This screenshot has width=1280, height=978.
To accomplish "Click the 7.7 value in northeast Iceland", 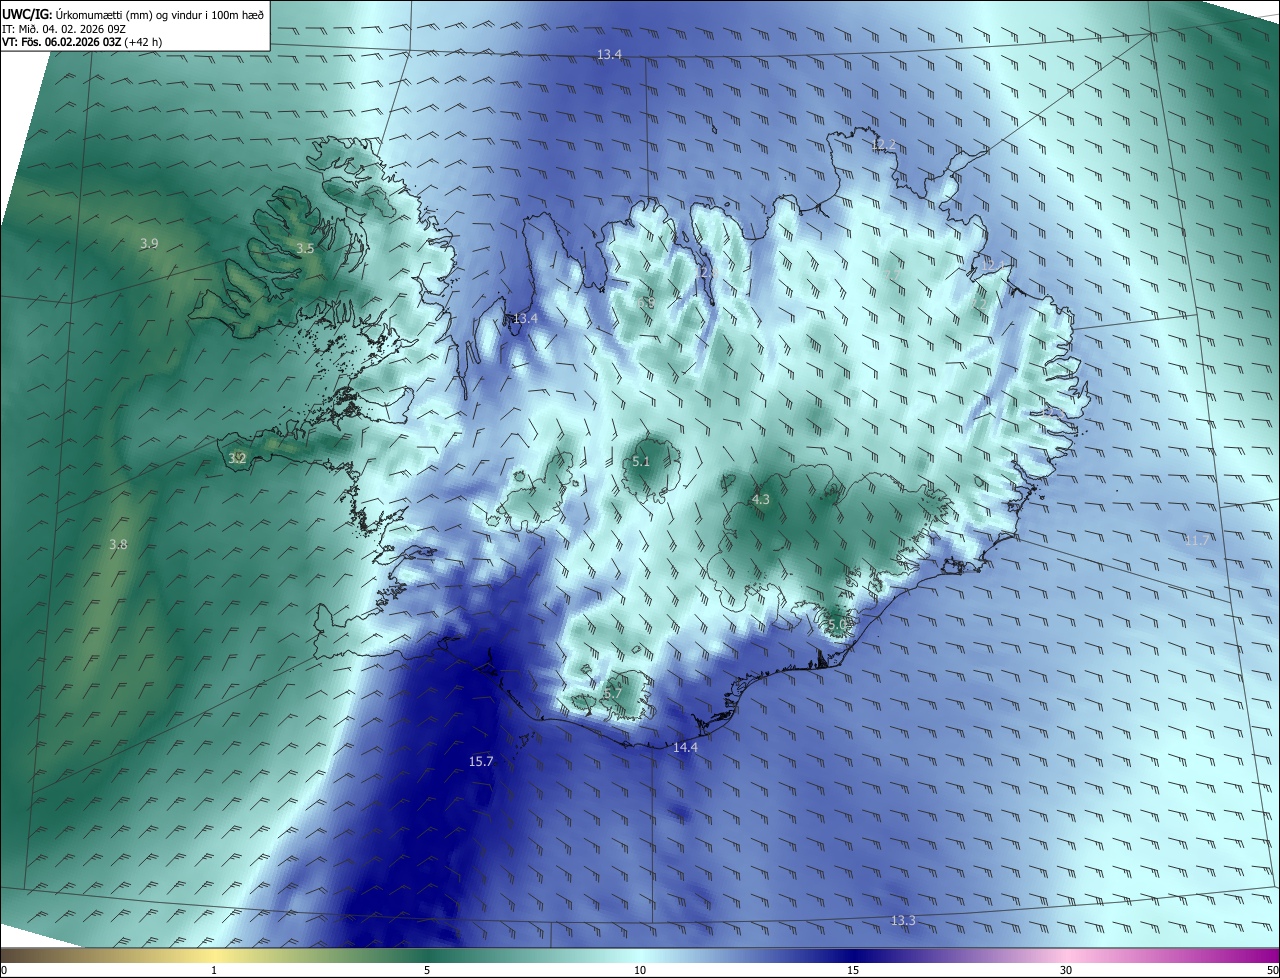I will click(891, 275).
